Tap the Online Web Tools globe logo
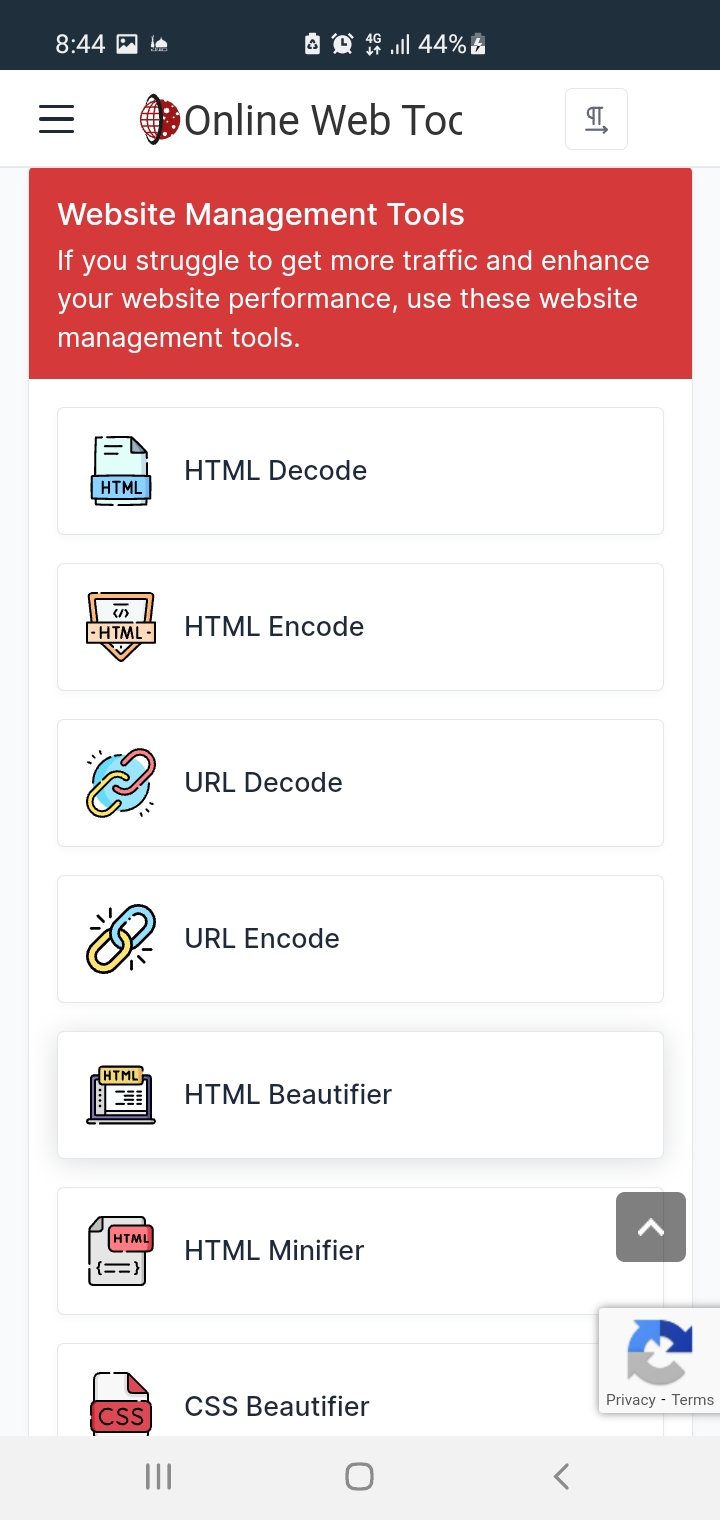The height and width of the screenshot is (1520, 720). (x=159, y=120)
